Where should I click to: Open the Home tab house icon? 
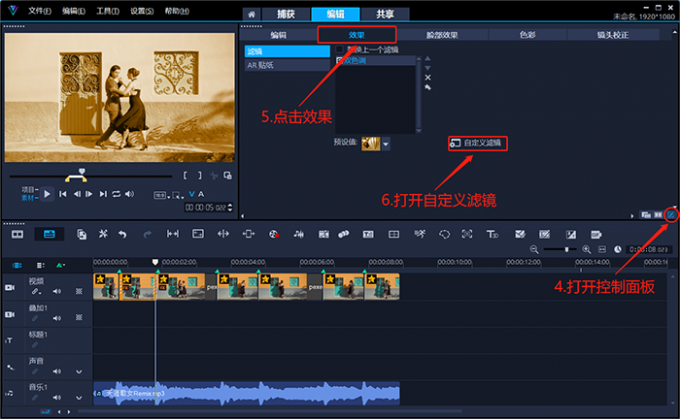point(251,15)
